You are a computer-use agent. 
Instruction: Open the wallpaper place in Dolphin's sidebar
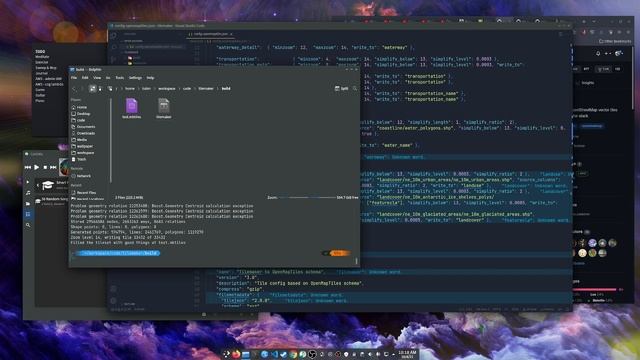82,146
